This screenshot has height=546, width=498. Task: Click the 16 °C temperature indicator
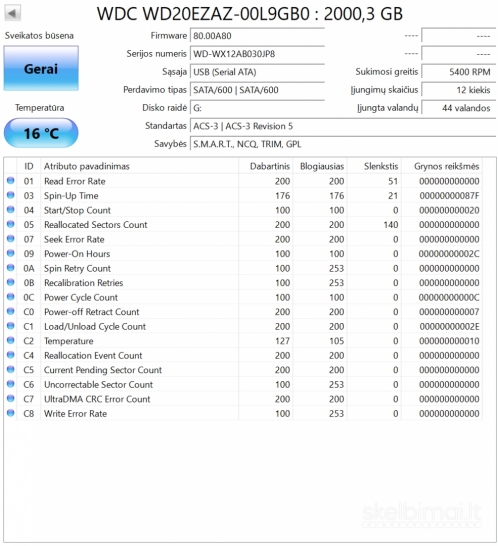click(x=41, y=133)
